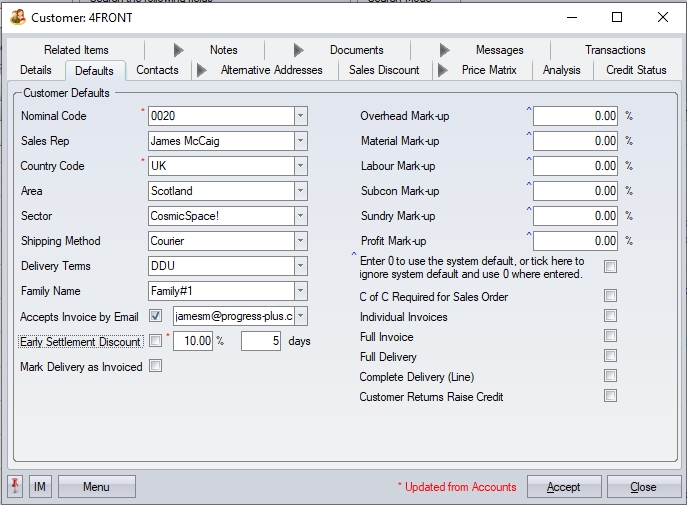
Task: Enable the Early Settlement Discount checkbox
Action: click(x=155, y=341)
